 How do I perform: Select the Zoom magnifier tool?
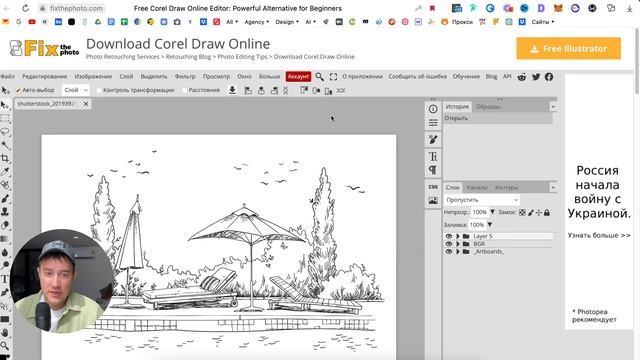4,346
